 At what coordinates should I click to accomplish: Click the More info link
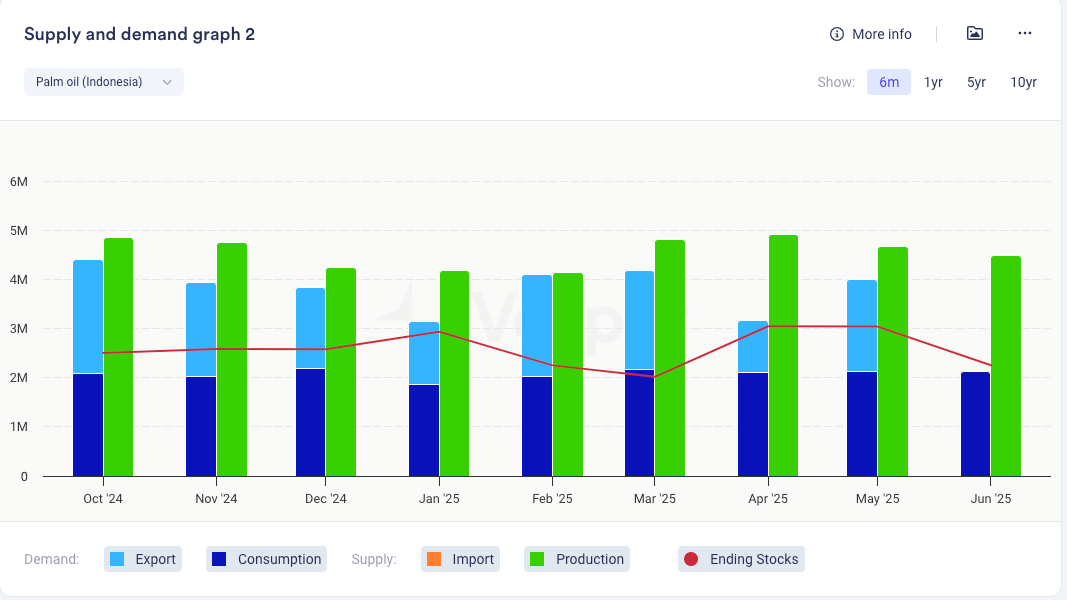tap(881, 34)
